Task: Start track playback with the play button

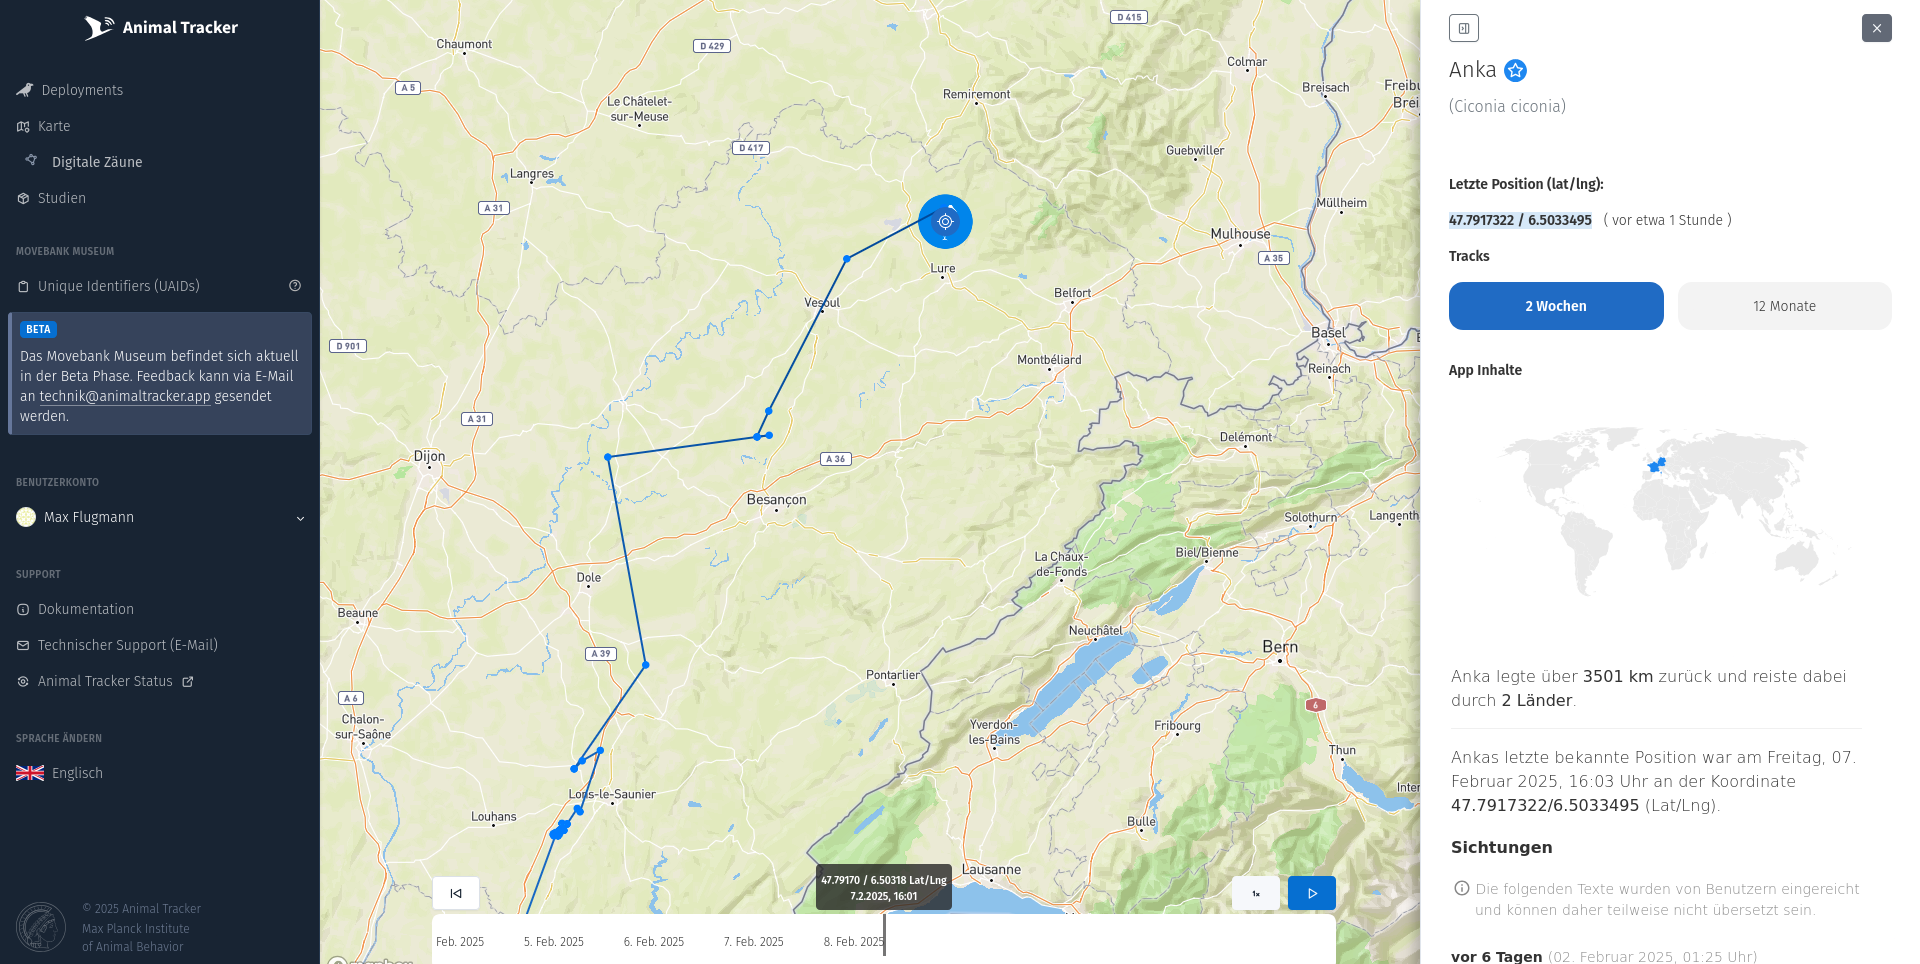Action: 1312,893
